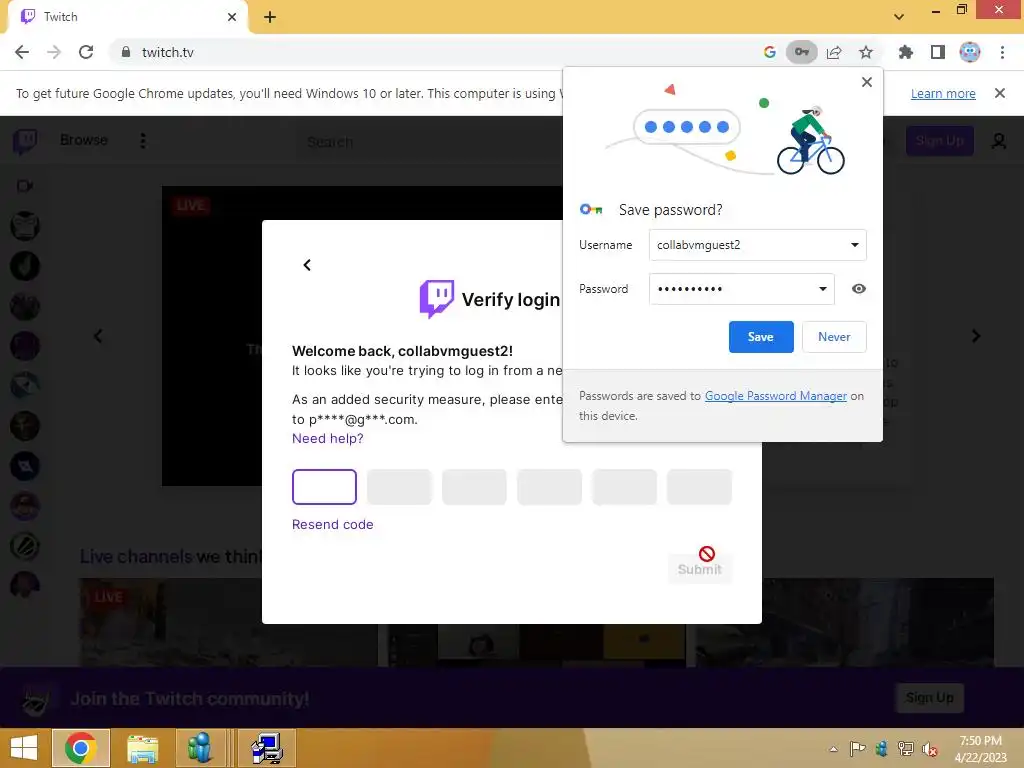Open the Chrome profile avatar

coord(970,52)
